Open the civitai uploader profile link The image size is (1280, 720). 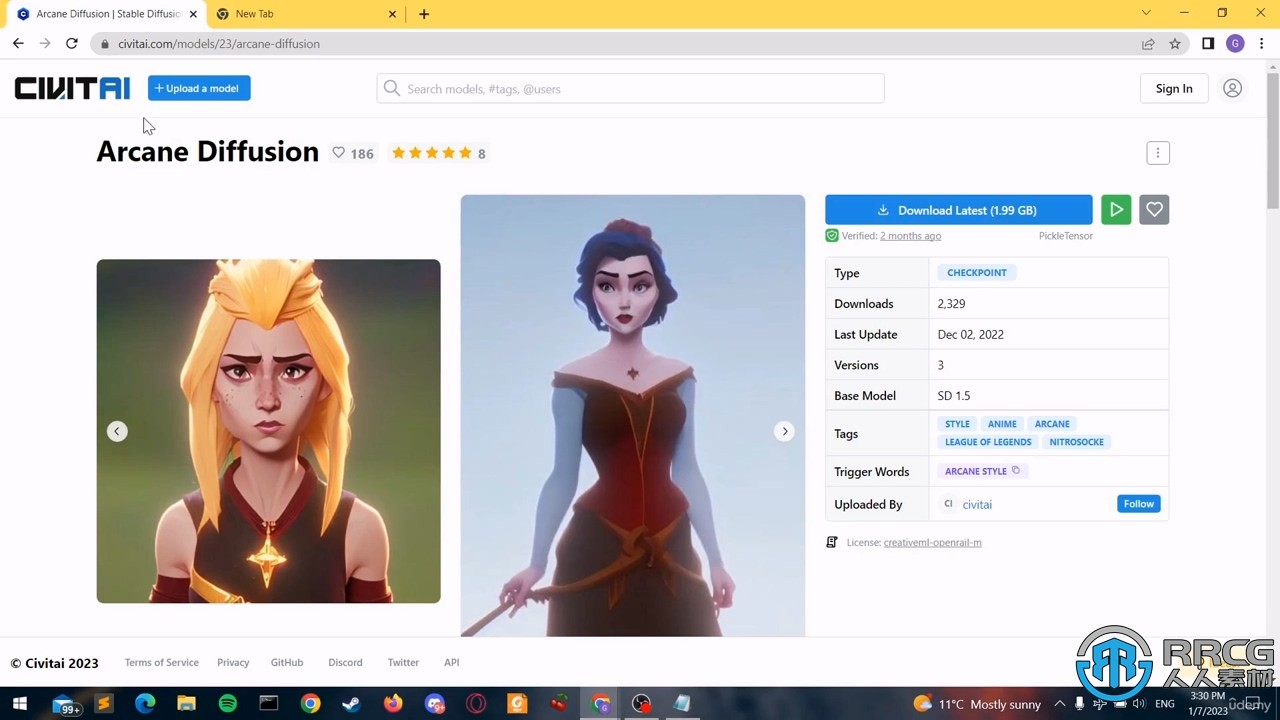[x=977, y=504]
